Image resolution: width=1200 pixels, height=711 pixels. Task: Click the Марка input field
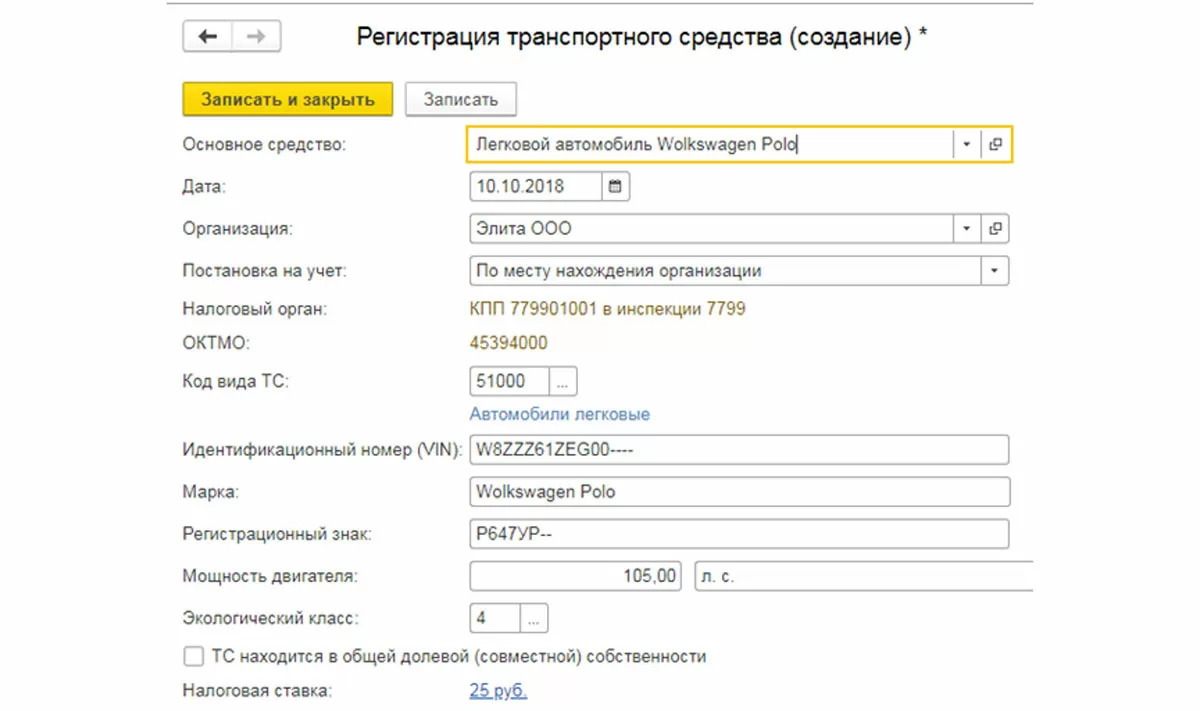738,492
